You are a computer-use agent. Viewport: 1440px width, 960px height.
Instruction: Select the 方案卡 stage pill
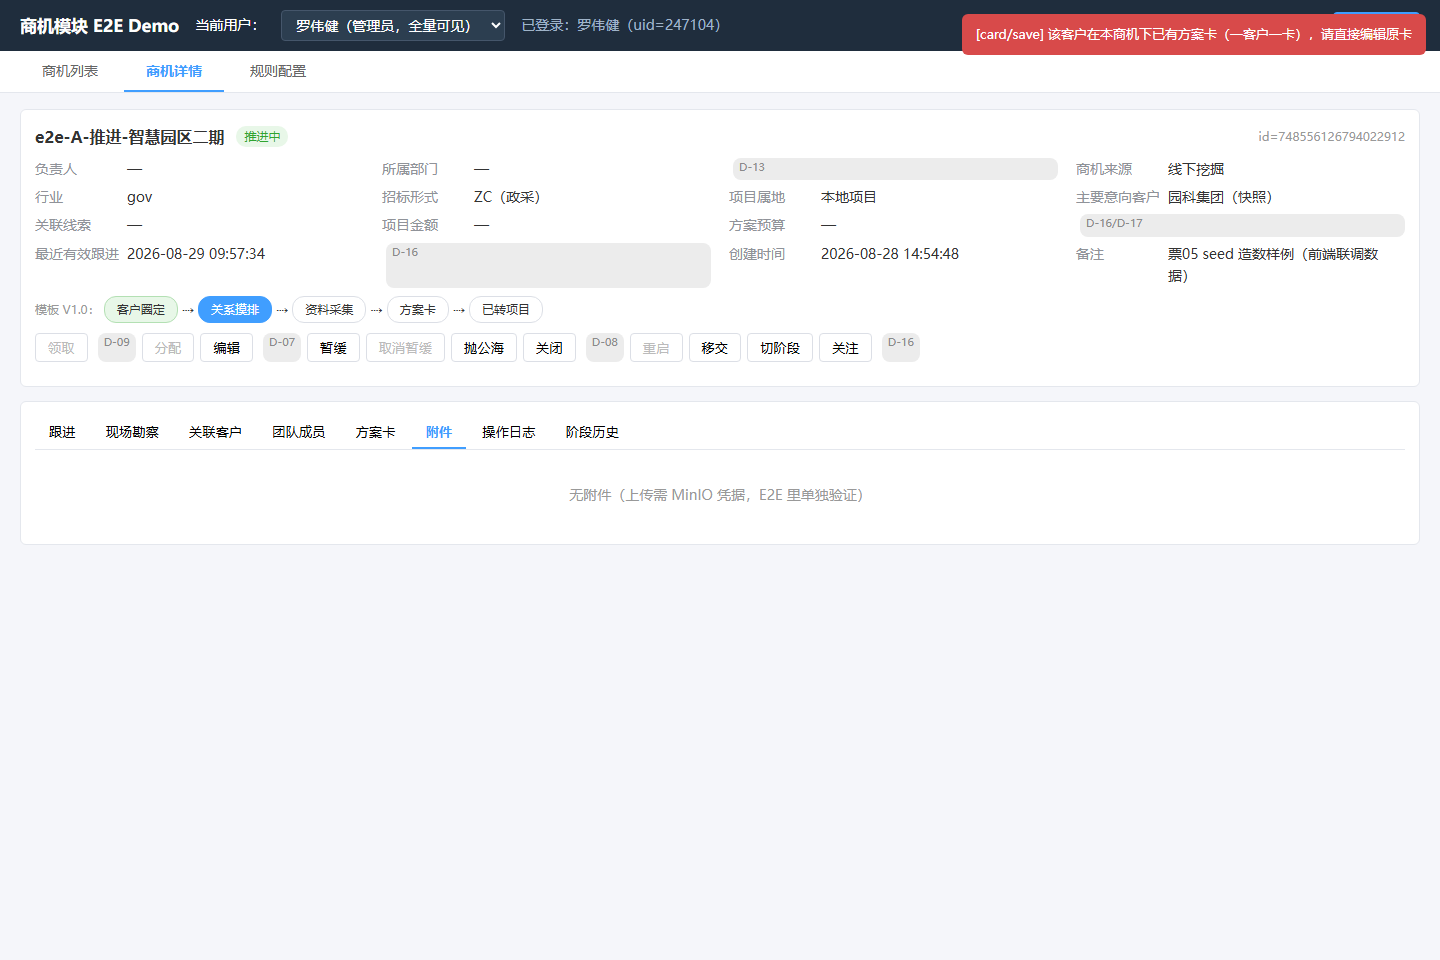418,310
